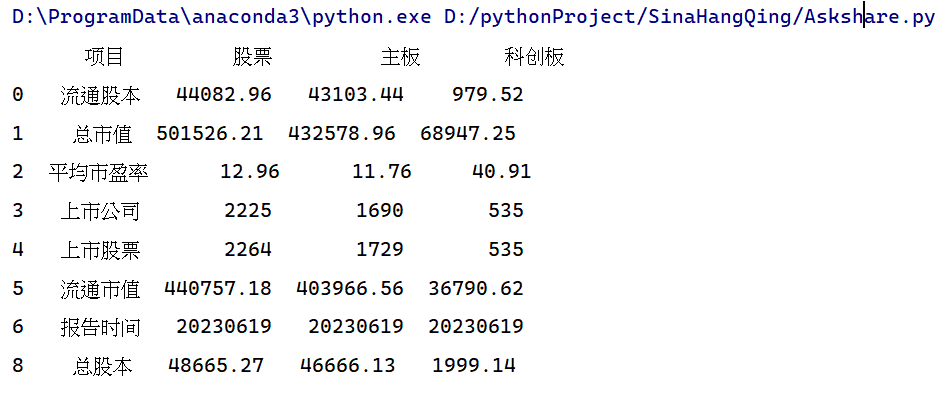Viewport: 950px width, 399px height.
Task: Click value 1999.14 in 总股本 row
Action: (474, 366)
